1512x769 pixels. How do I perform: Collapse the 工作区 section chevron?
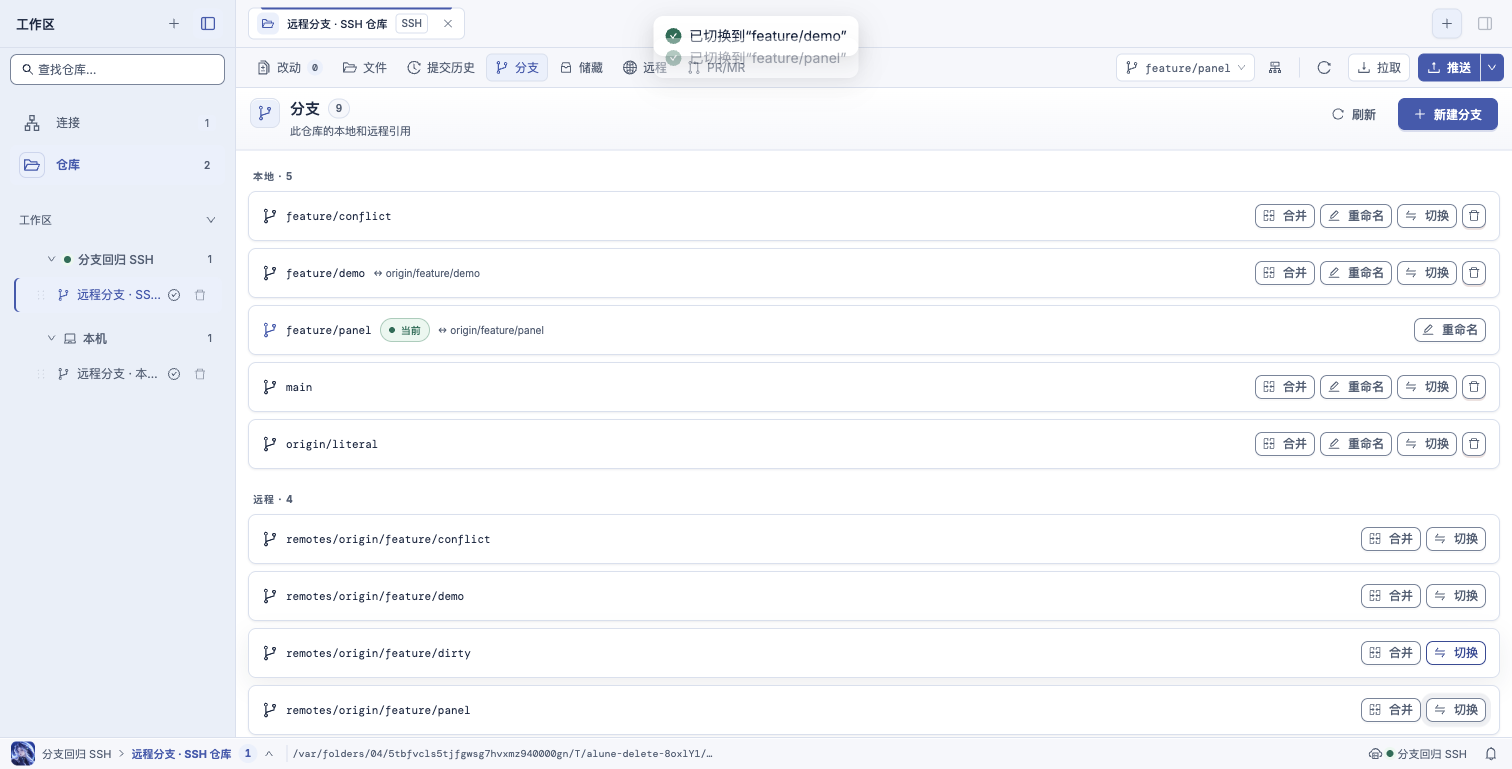(210, 220)
